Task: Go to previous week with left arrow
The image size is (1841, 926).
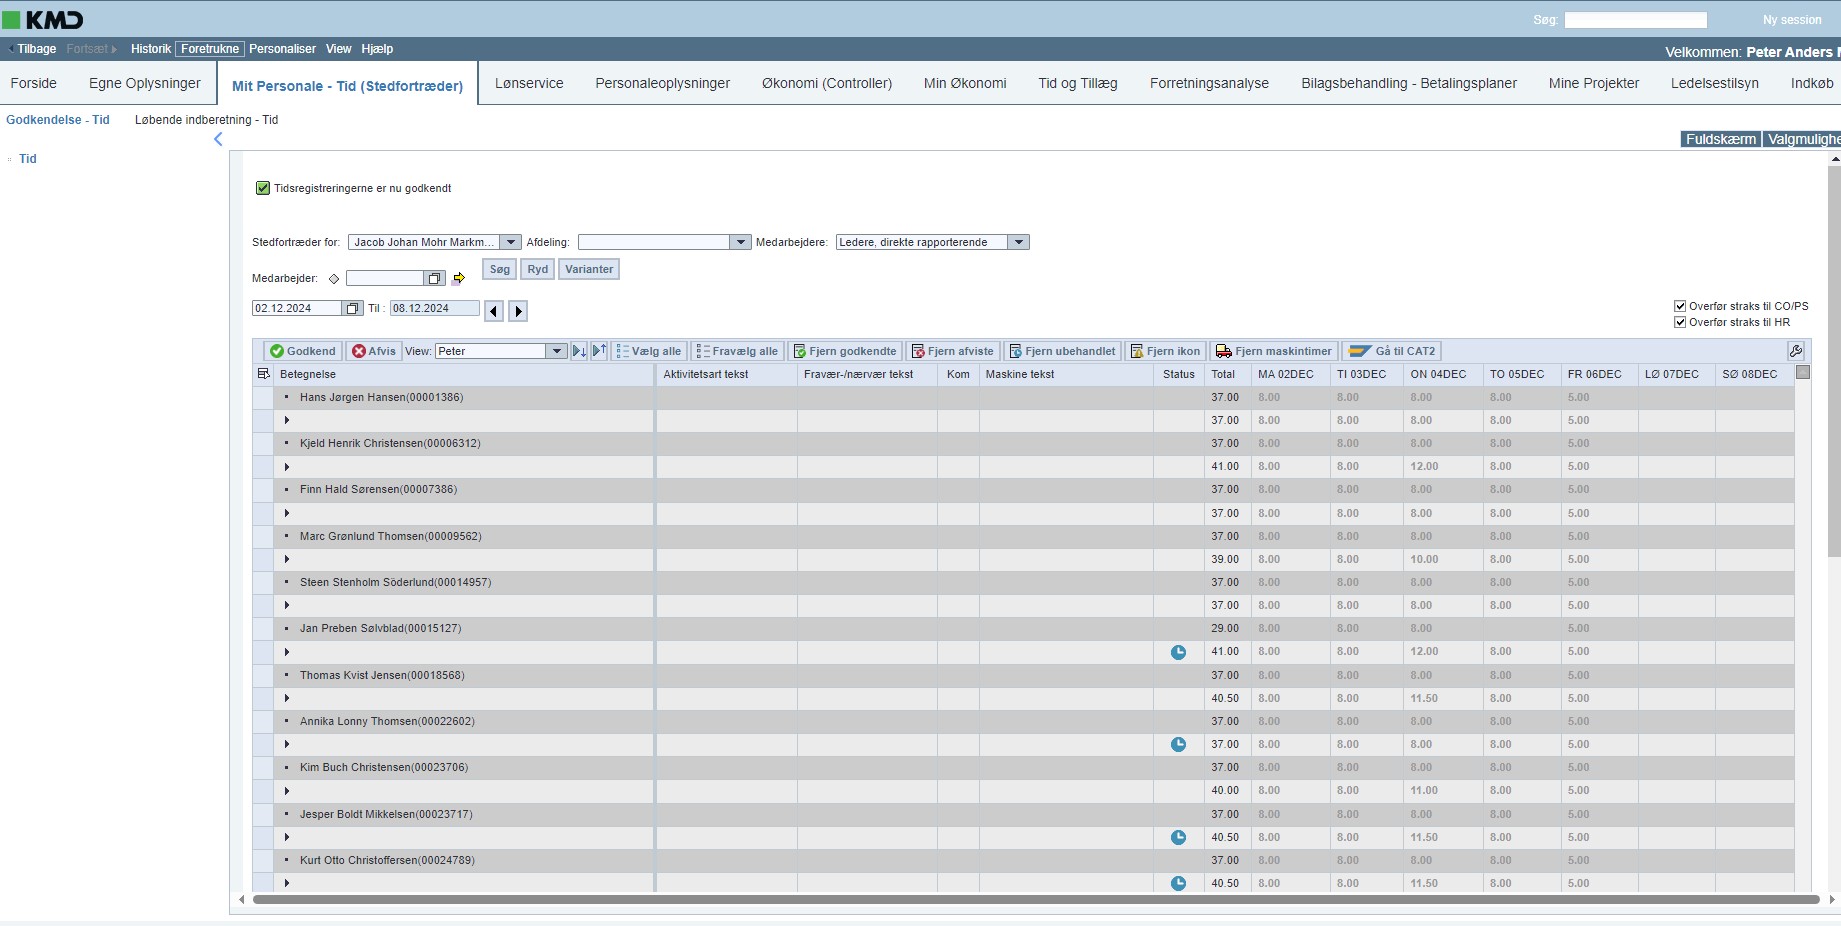Action: pyautogui.click(x=494, y=311)
